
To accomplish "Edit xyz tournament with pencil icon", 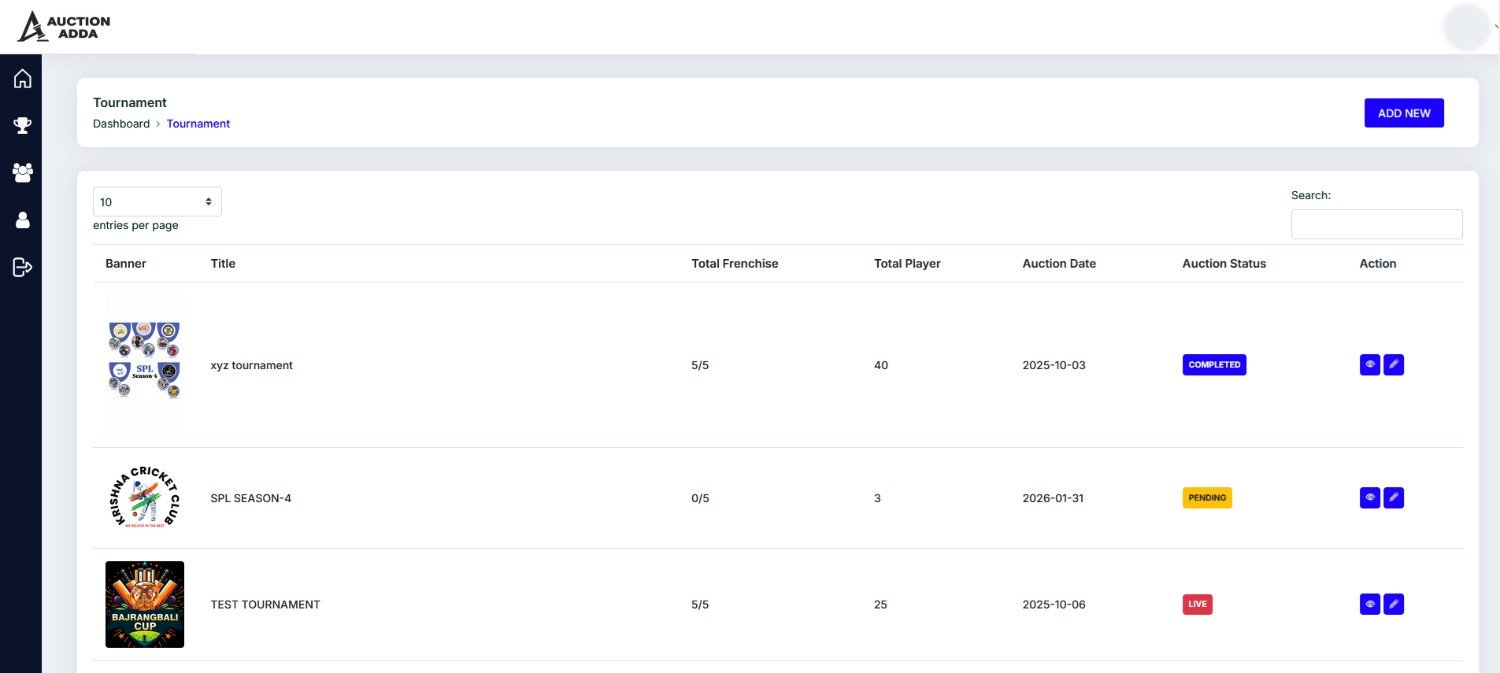I will [x=1393, y=365].
